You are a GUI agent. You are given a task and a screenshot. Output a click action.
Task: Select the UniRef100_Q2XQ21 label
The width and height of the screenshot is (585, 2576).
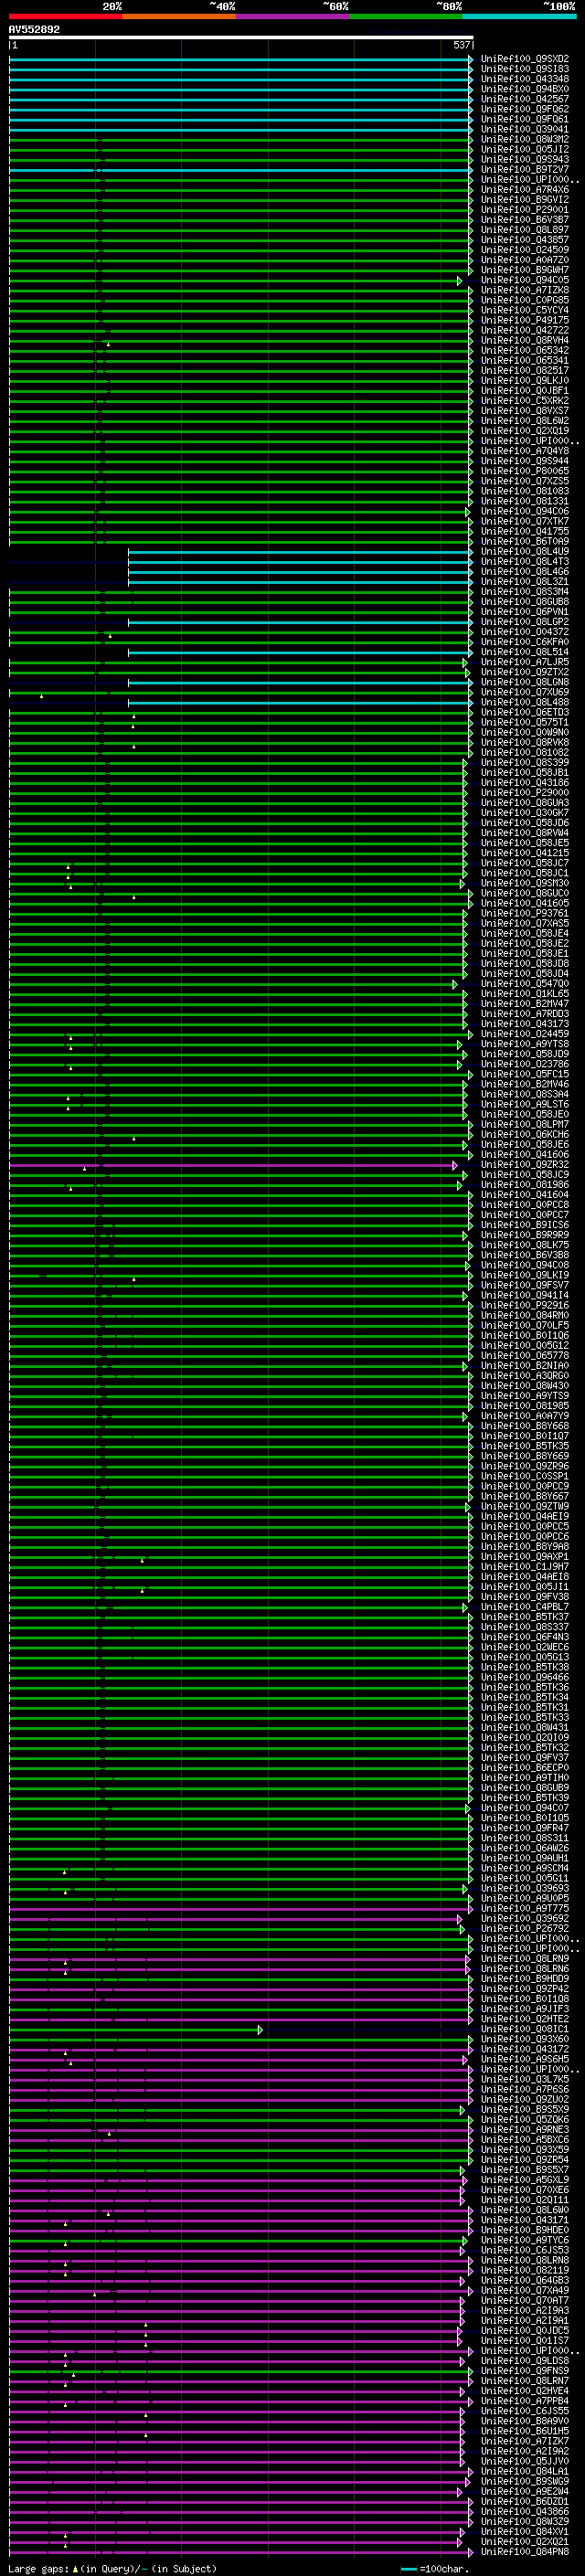[x=525, y=2541]
